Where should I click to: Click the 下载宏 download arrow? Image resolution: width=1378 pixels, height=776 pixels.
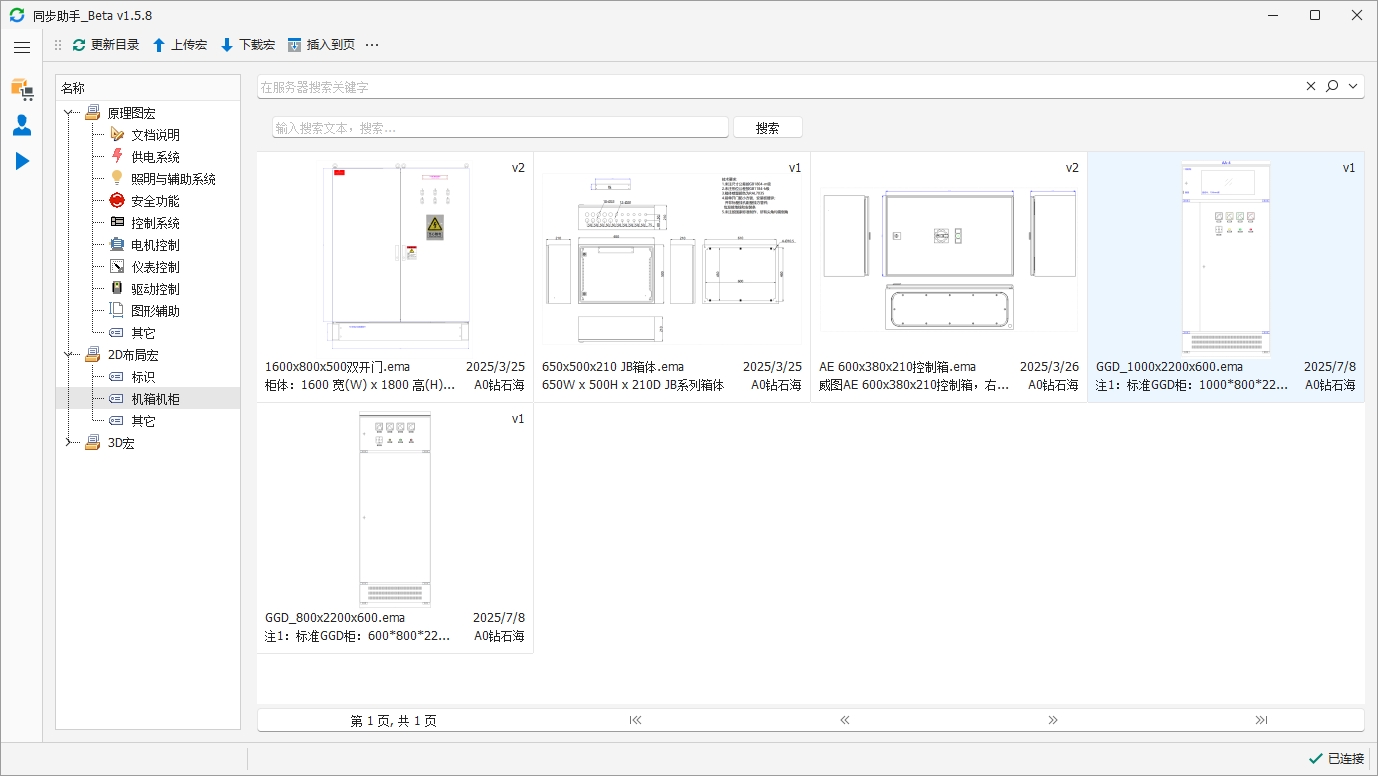click(x=227, y=45)
